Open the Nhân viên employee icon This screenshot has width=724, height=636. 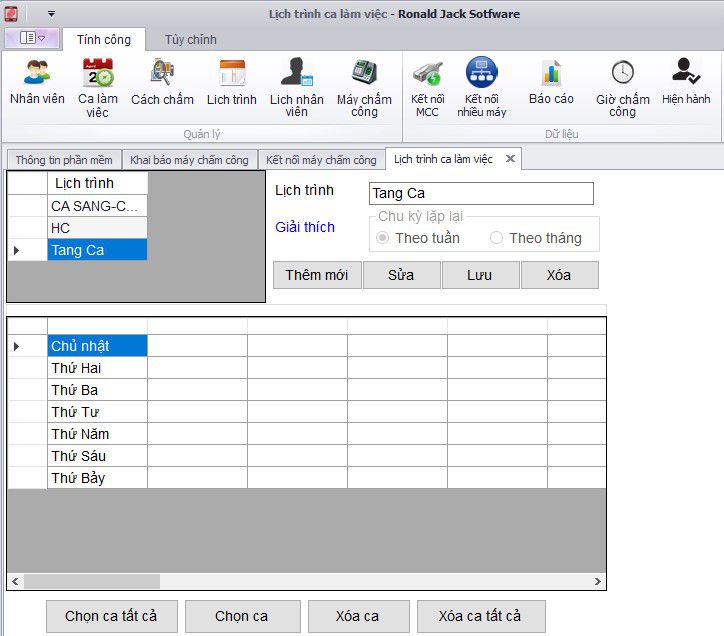tap(37, 74)
